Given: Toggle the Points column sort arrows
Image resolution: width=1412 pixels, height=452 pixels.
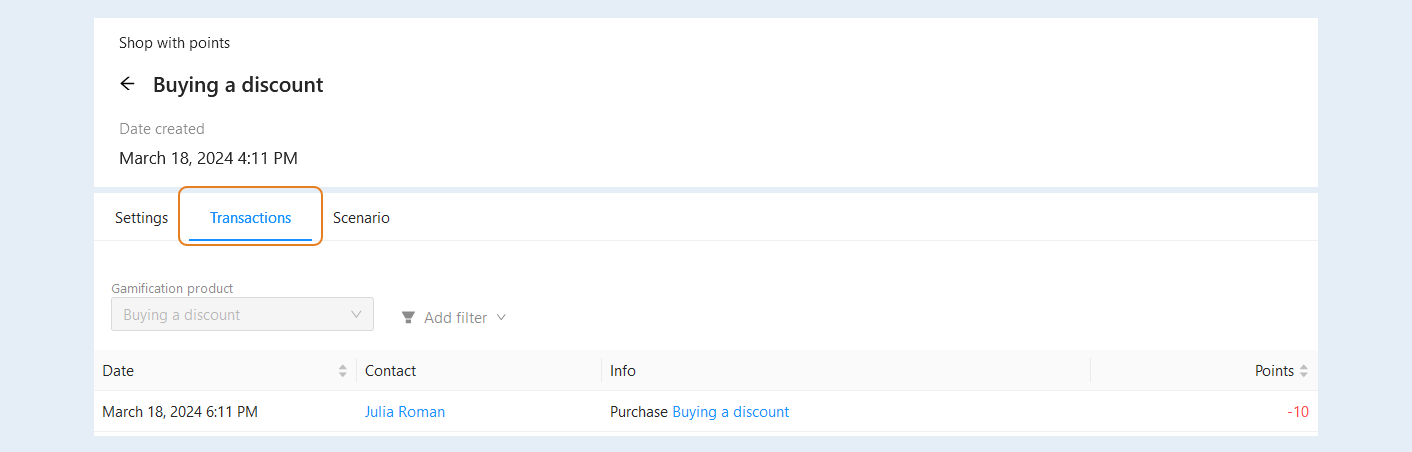Looking at the screenshot, I should 1303,371.
